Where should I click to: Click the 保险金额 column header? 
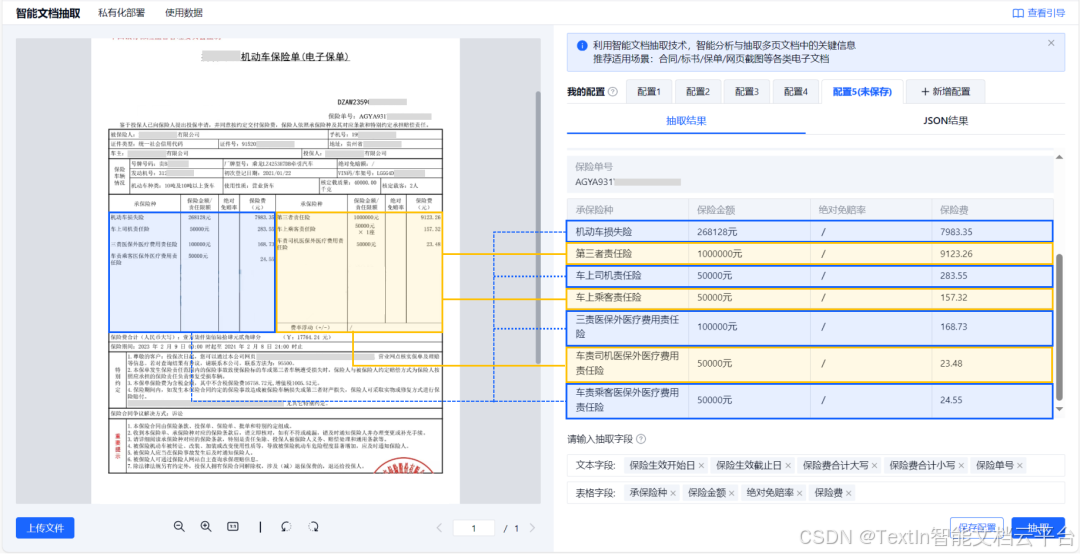(749, 209)
